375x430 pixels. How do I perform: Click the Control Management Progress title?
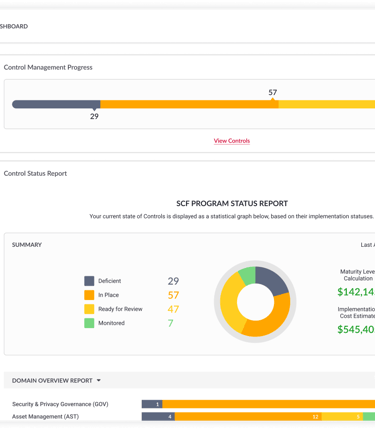click(48, 67)
